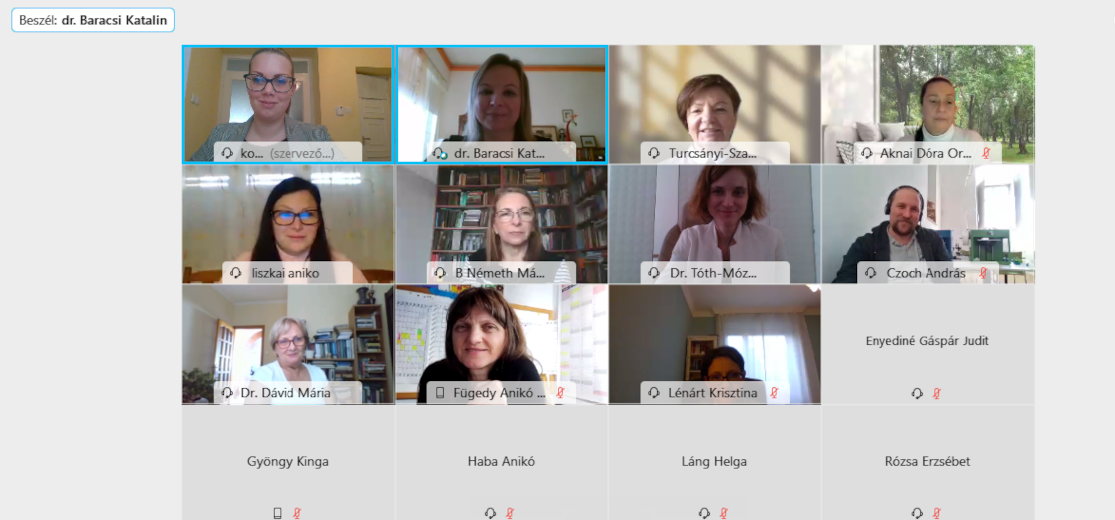Click the muted microphone icon on Aknai Dóra's tile
Viewport: 1115px width, 520px height.
[x=986, y=153]
